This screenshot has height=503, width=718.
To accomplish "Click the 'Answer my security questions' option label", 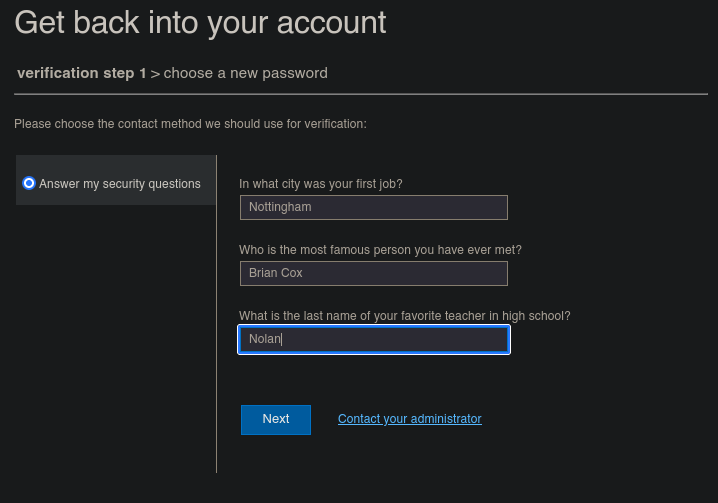I will 119,184.
